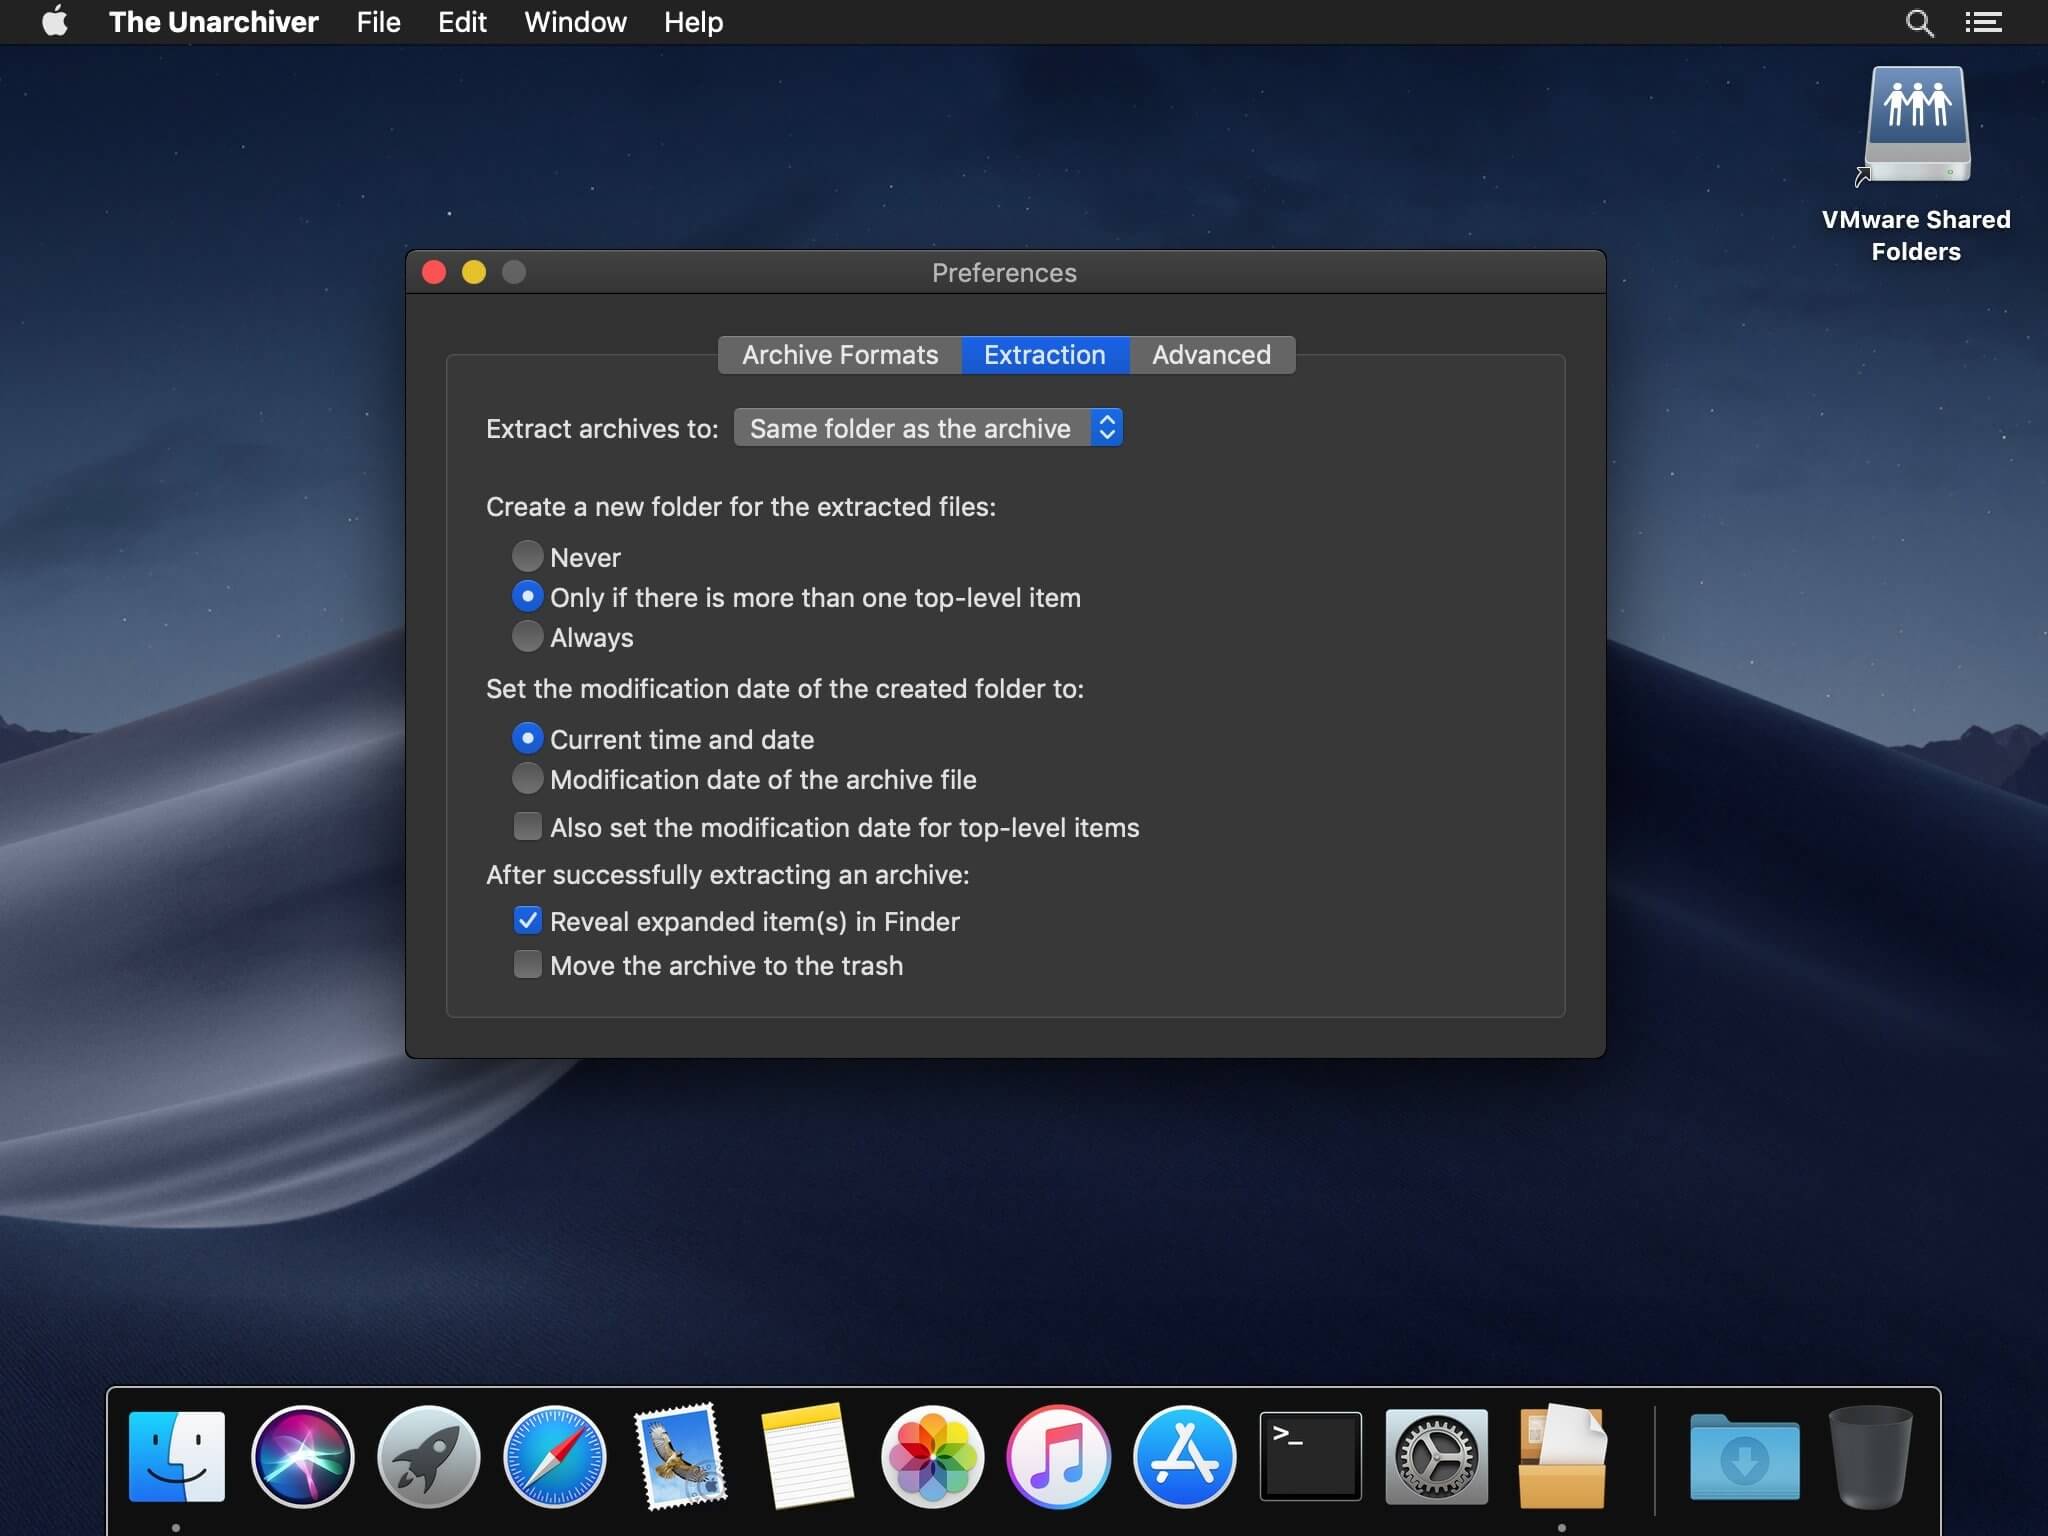2048x1536 pixels.
Task: Click 'Set the modification date of the created folder to:' text
Action: point(785,689)
